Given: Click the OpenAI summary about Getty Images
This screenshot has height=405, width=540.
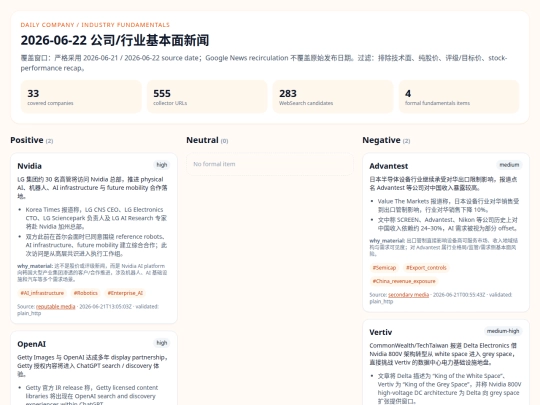Looking at the screenshot, I should (92, 366).
